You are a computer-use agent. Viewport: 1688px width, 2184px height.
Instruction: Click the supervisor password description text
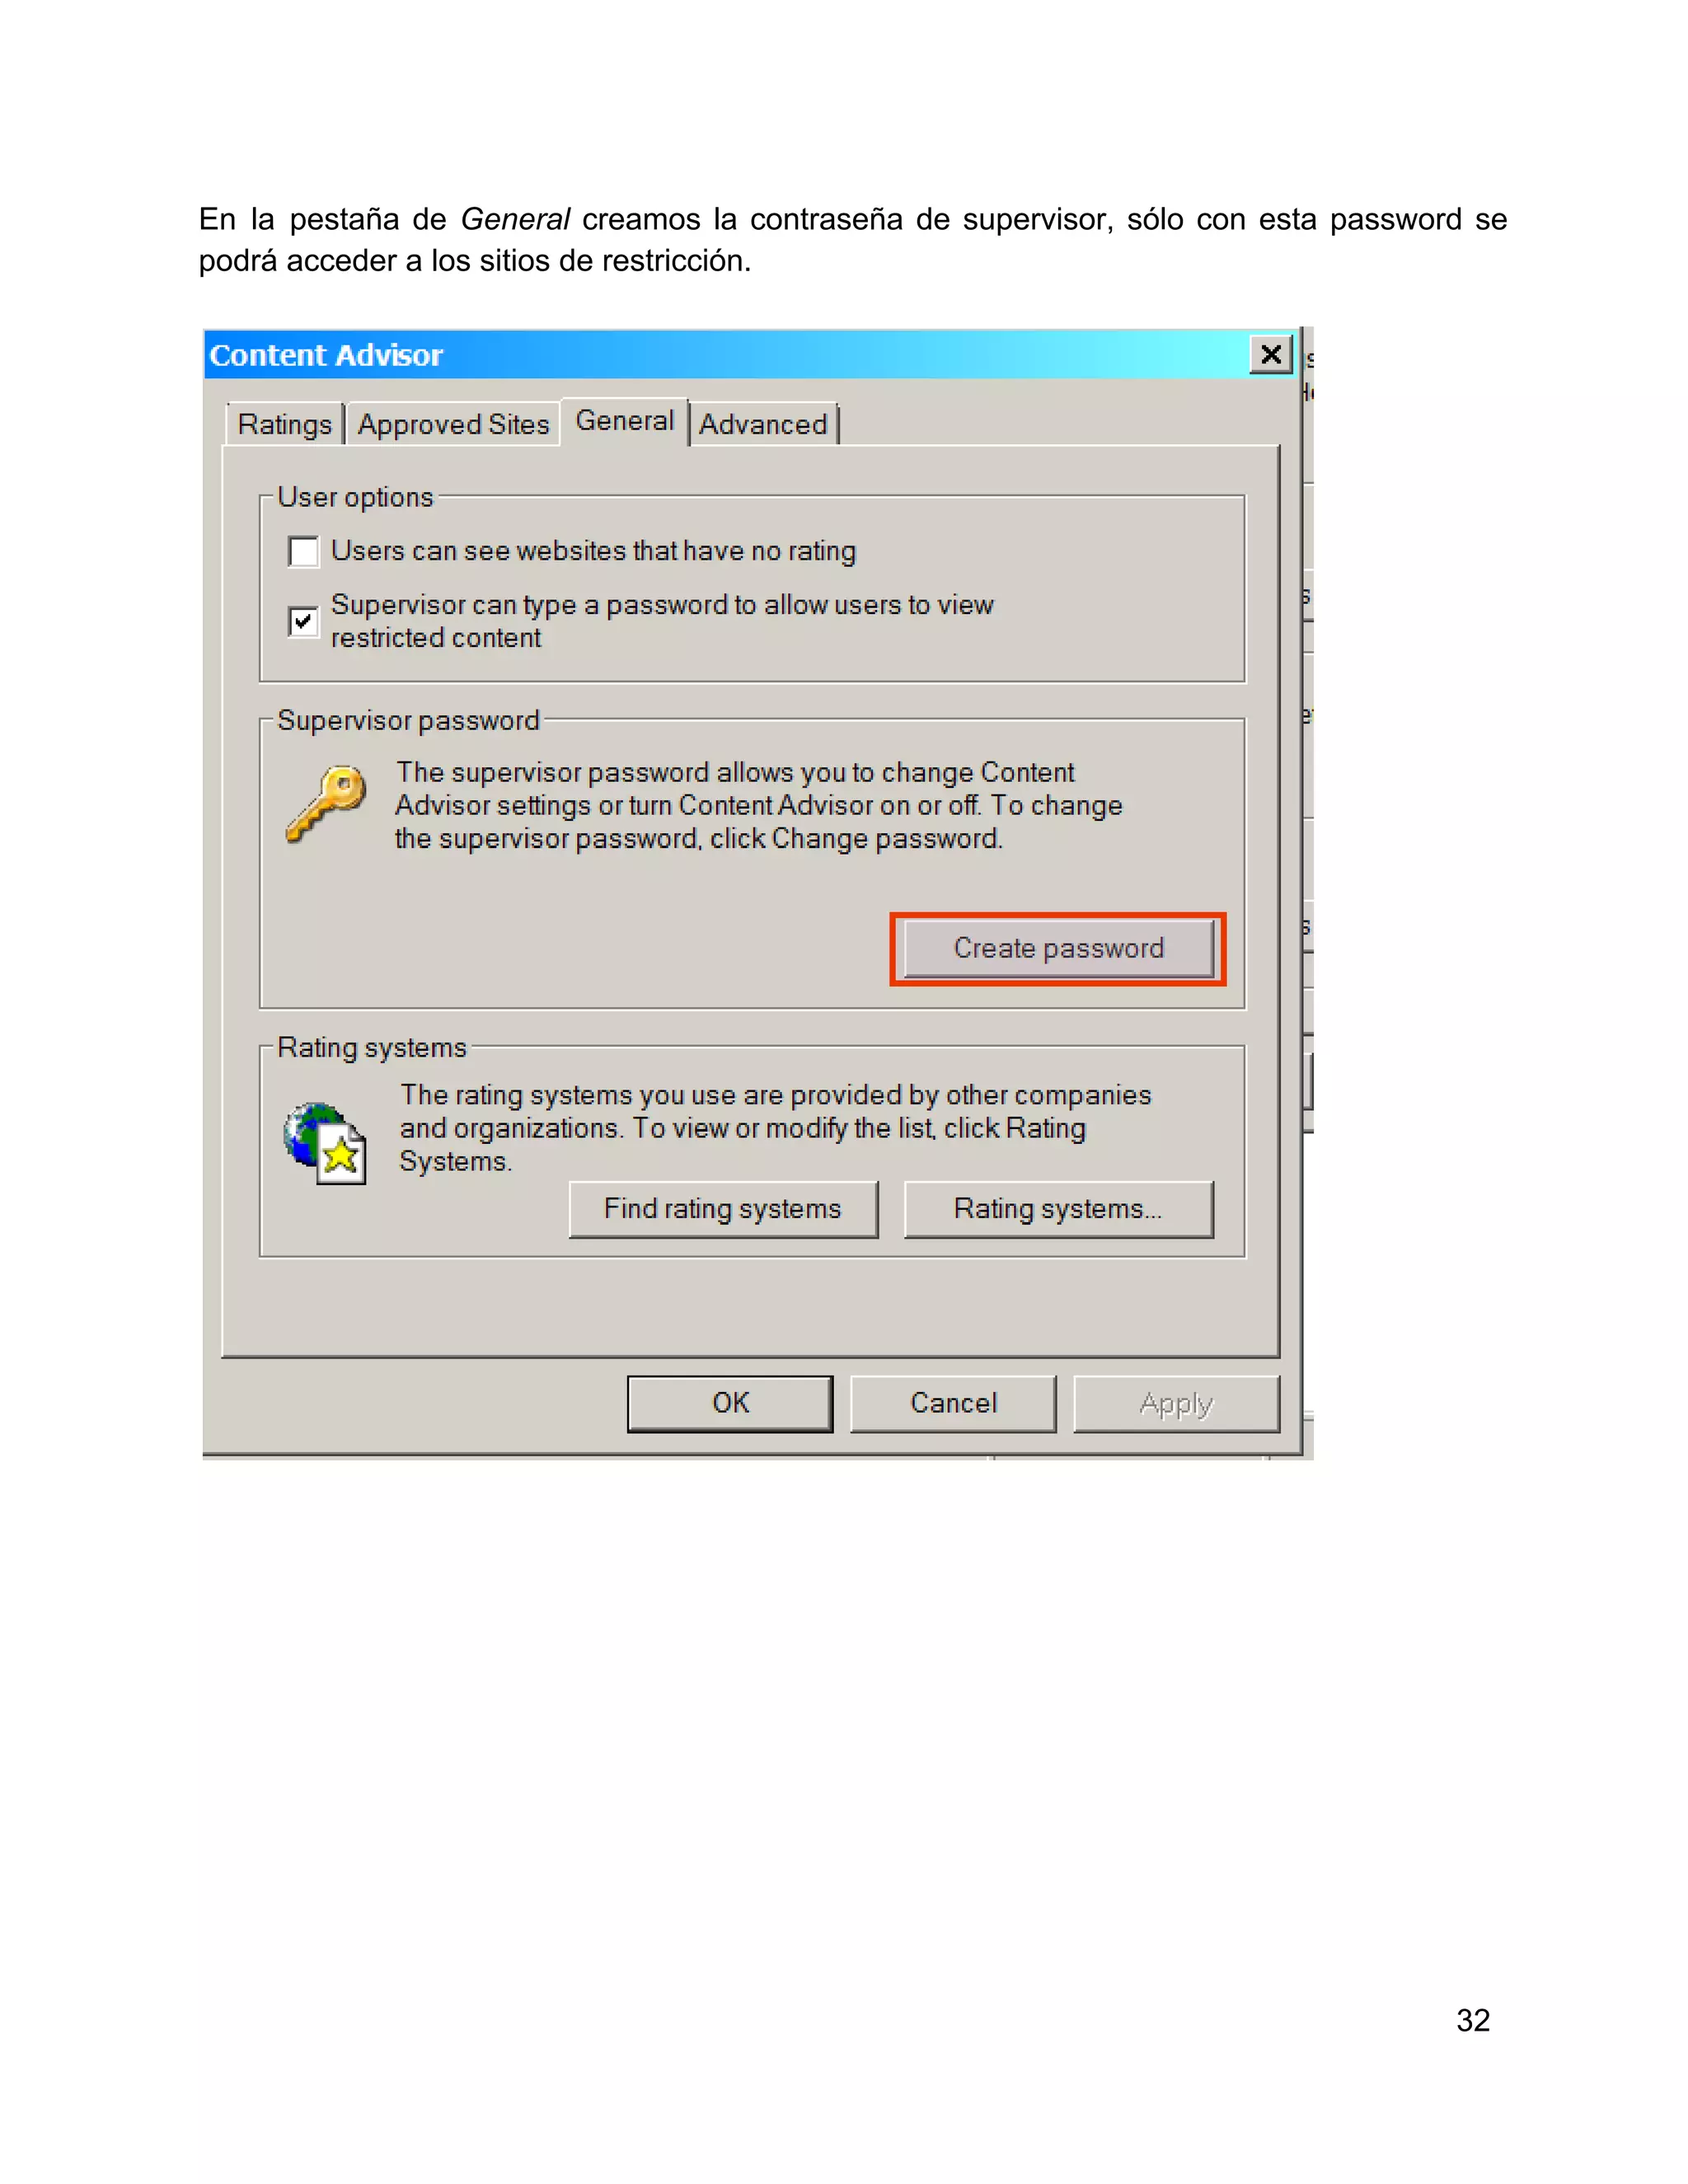click(x=759, y=805)
